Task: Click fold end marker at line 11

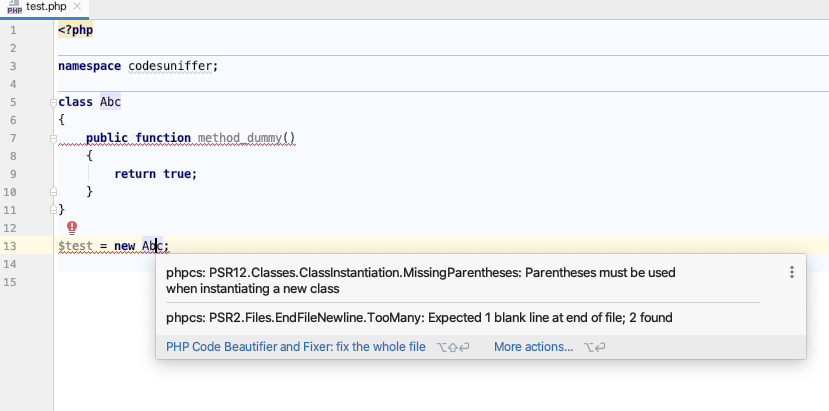Action: (53, 209)
